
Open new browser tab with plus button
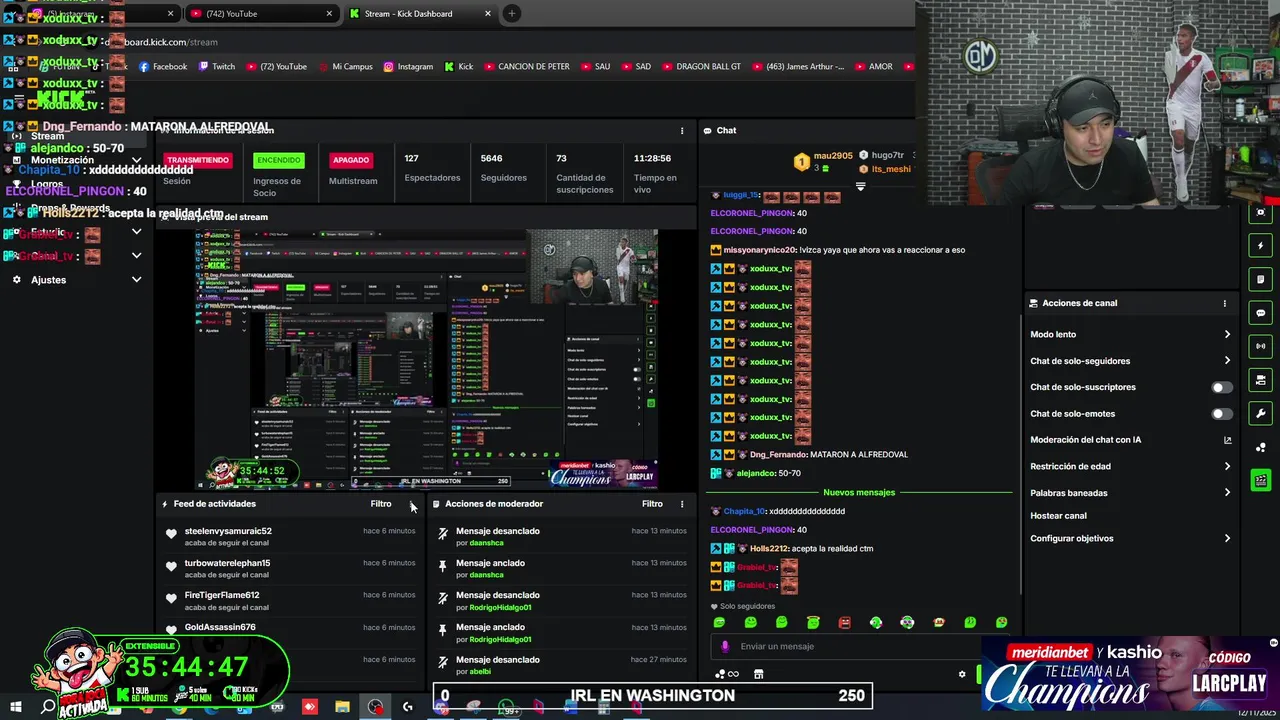click(x=511, y=13)
